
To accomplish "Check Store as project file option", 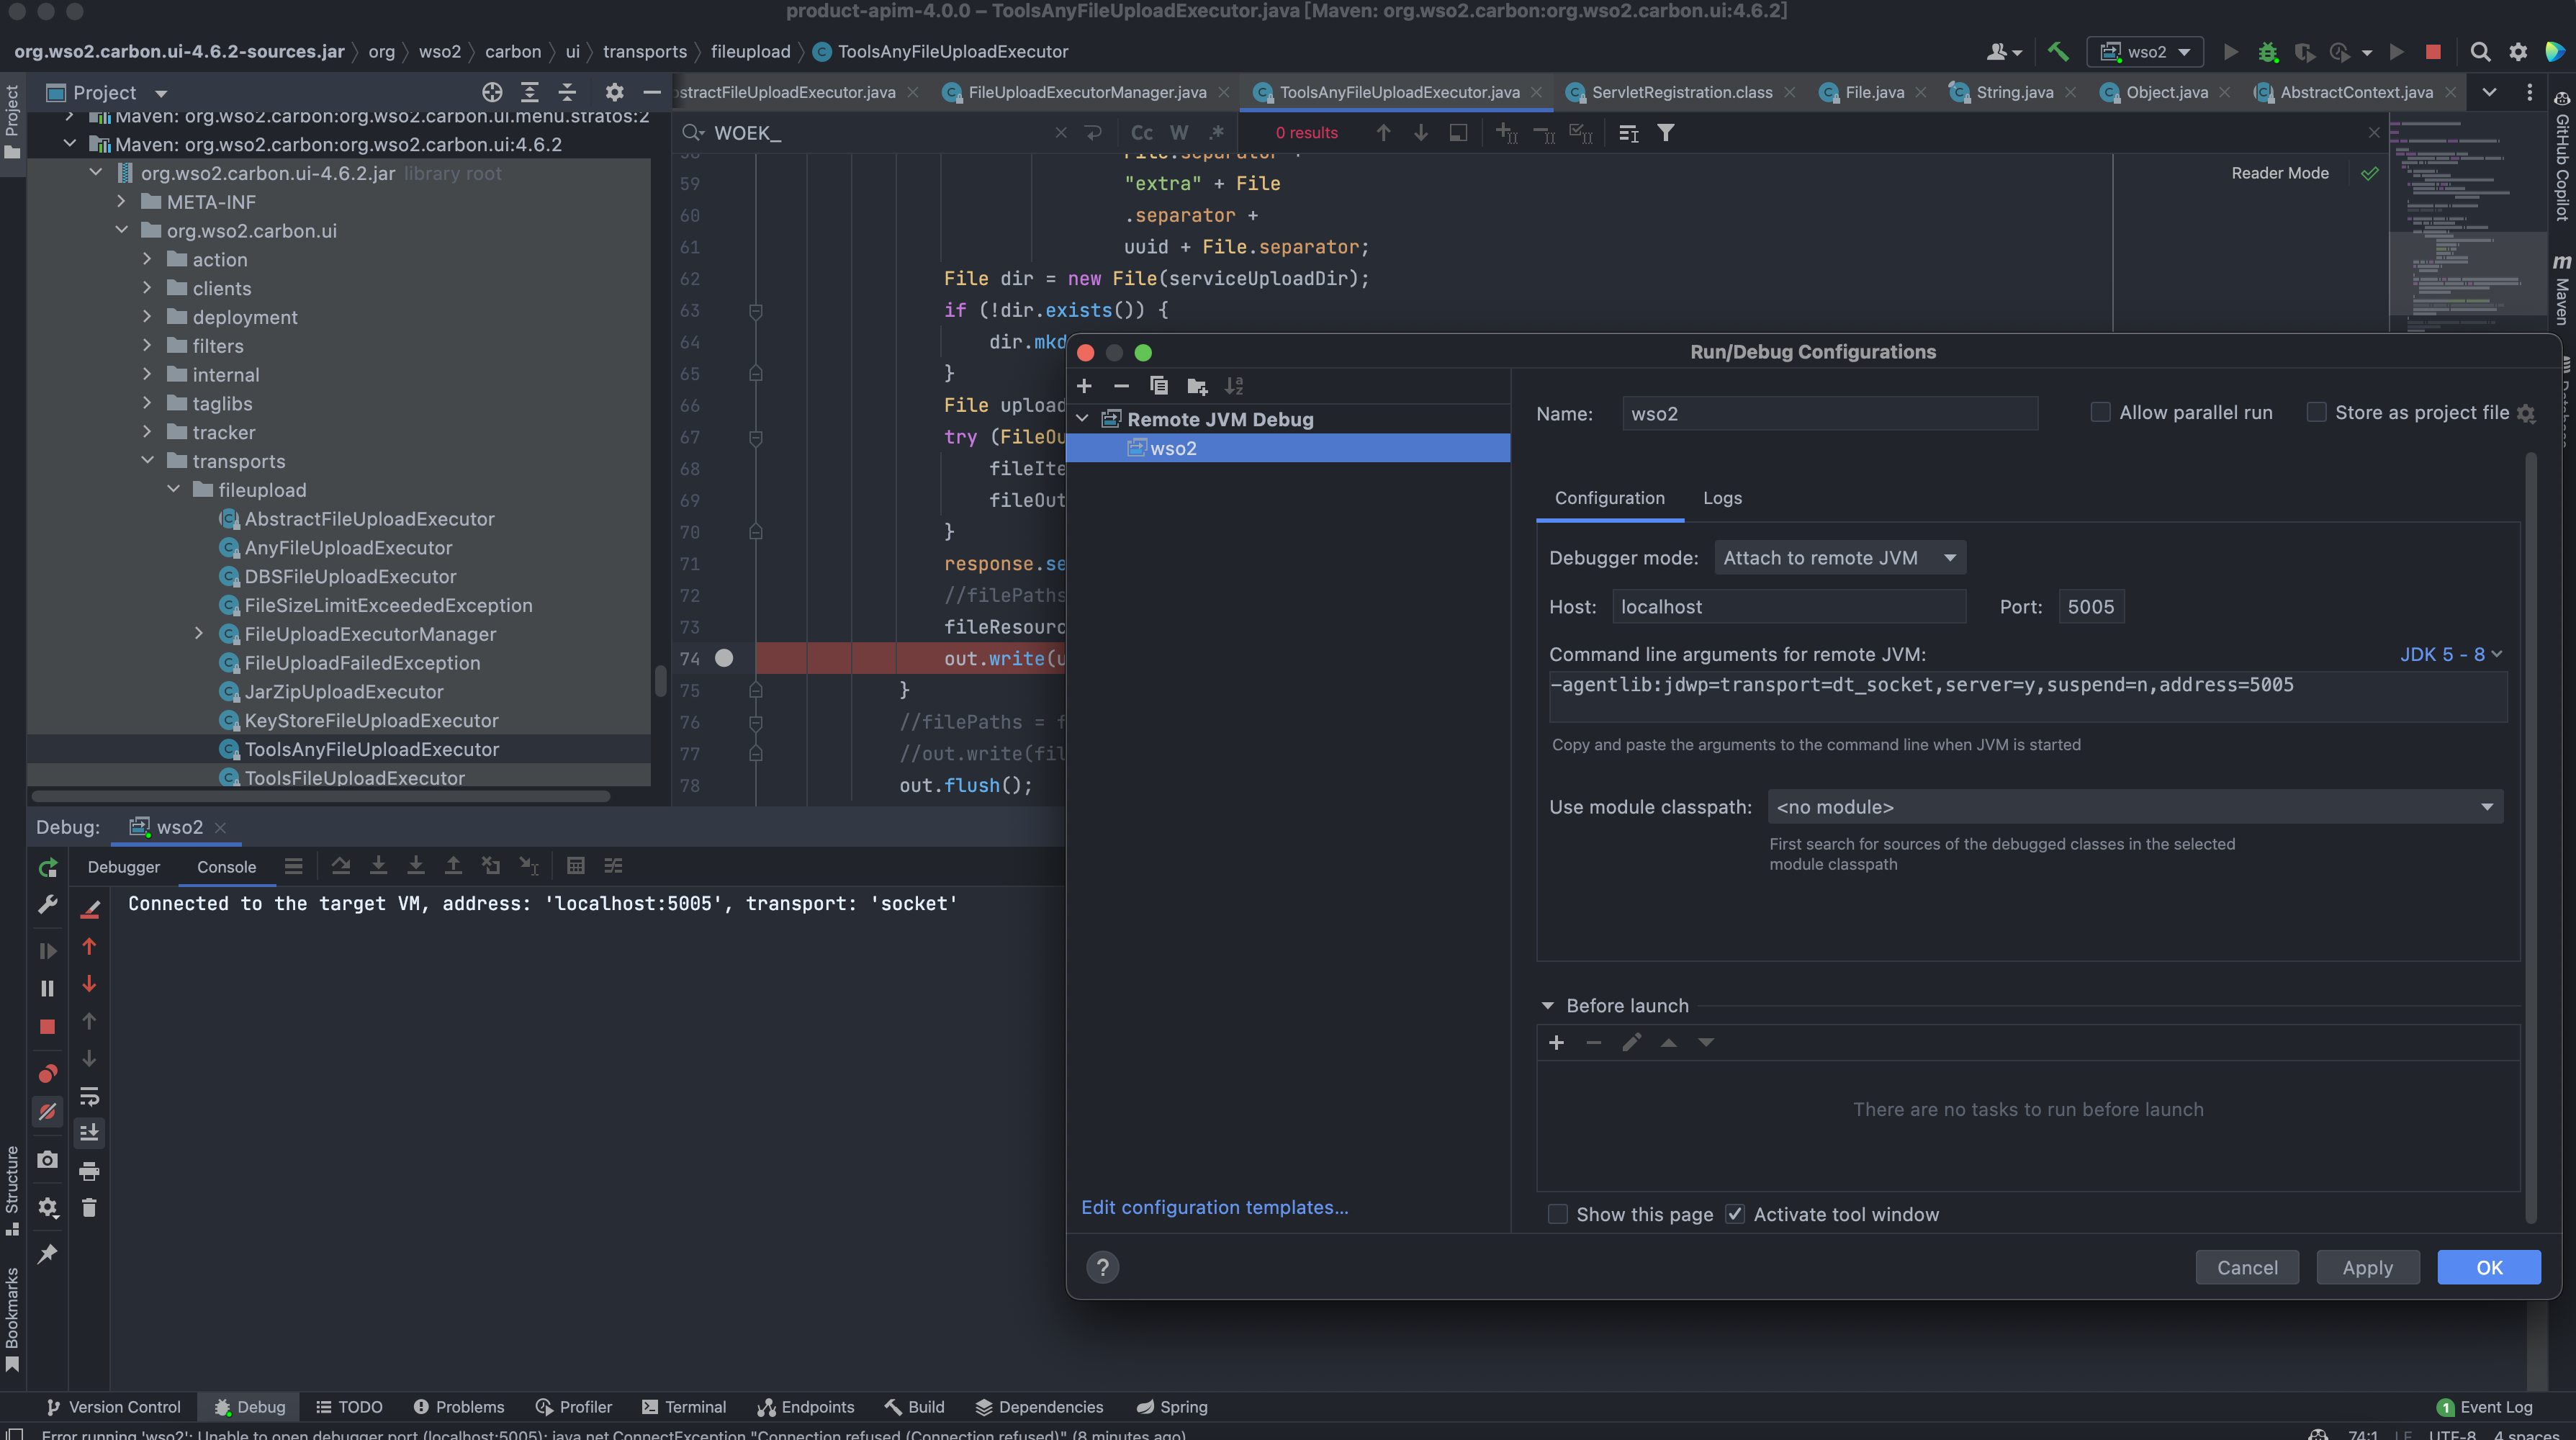I will pyautogui.click(x=2315, y=412).
